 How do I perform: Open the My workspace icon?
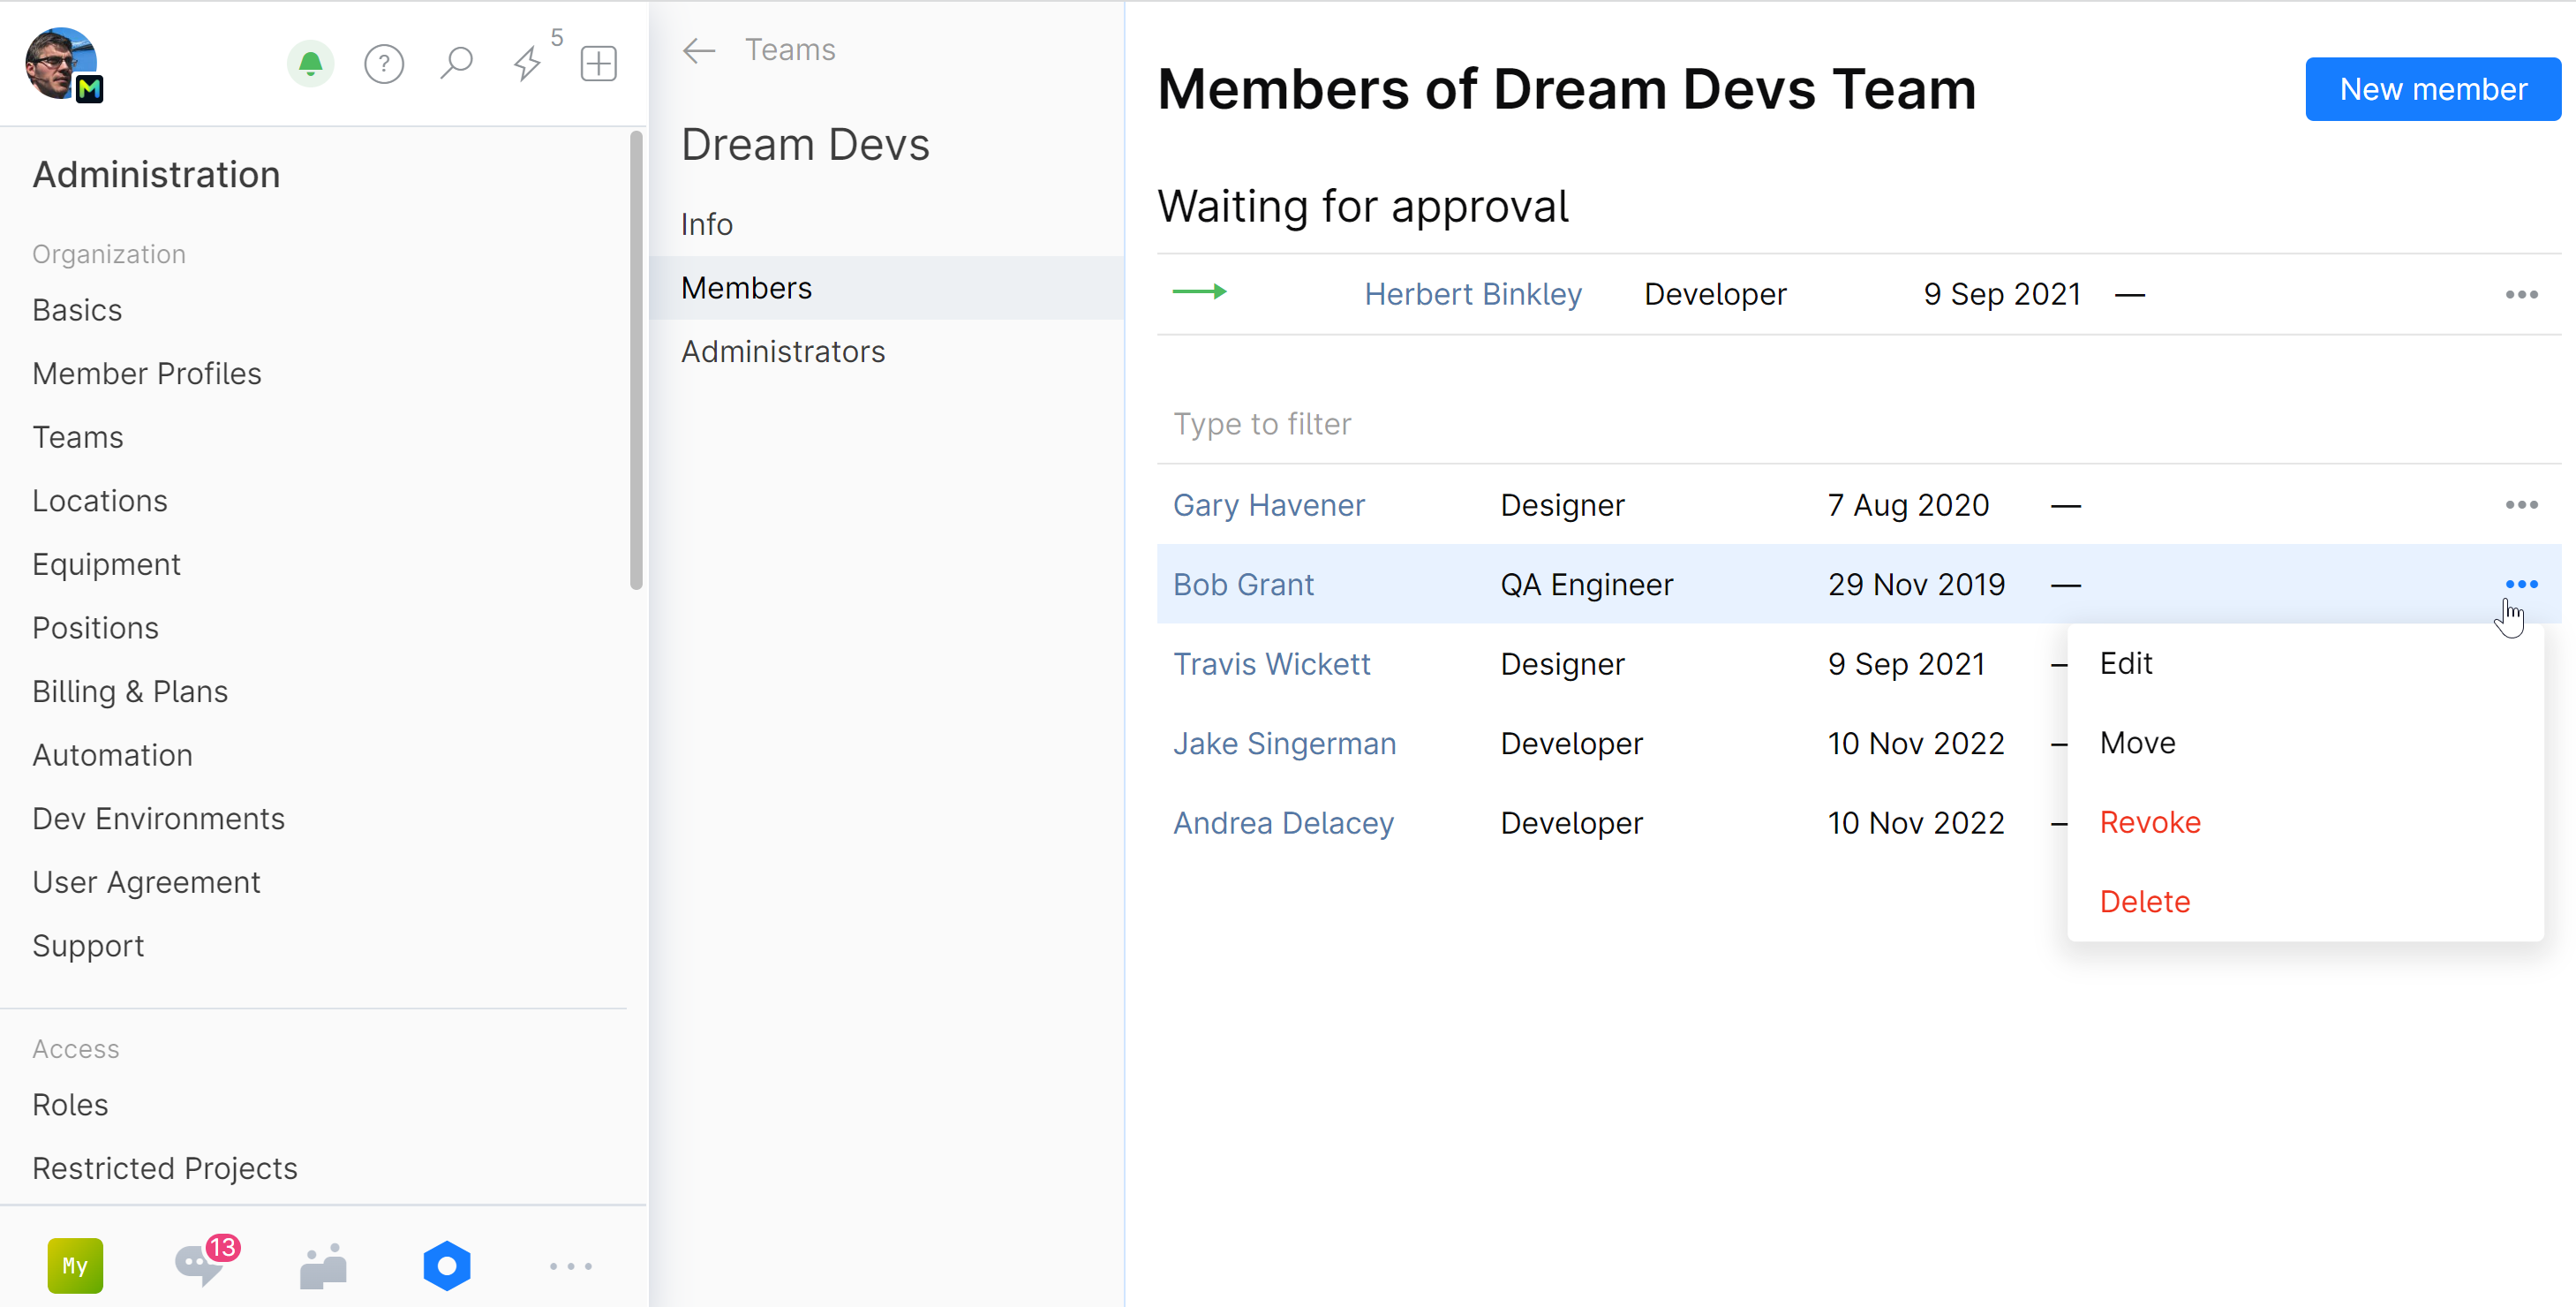[75, 1265]
